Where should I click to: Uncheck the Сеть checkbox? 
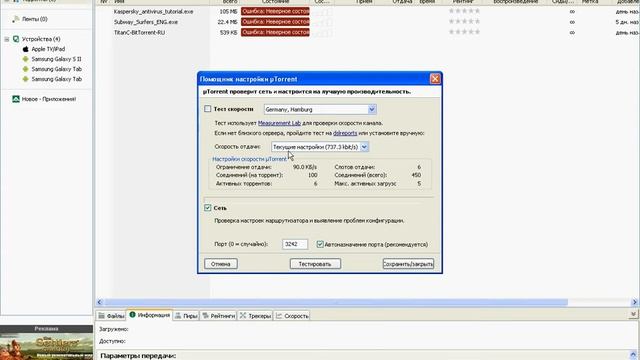click(x=207, y=208)
